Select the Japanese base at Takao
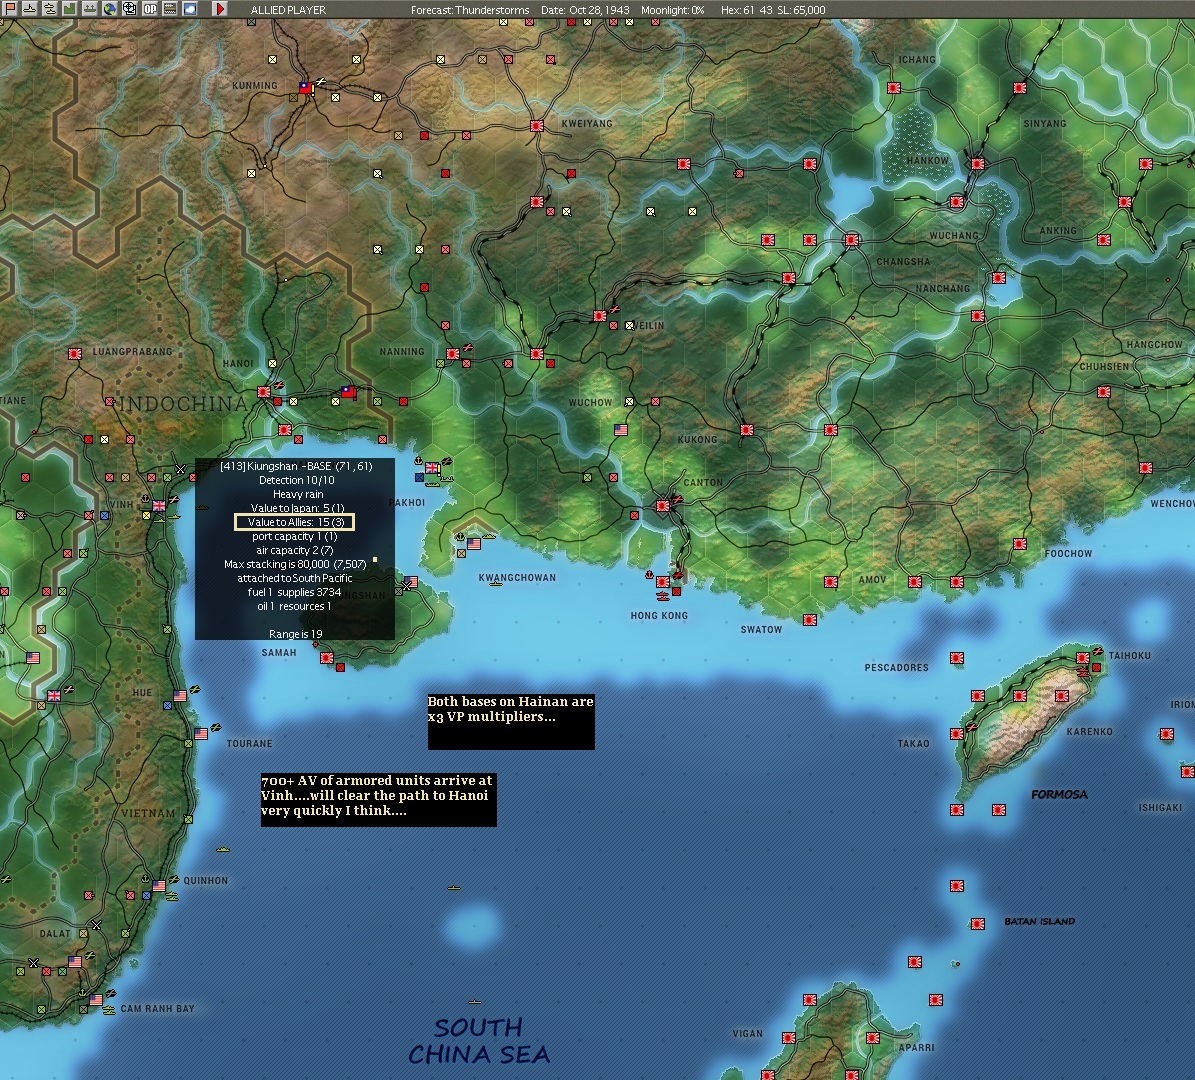This screenshot has height=1080, width=1195. pos(957,734)
